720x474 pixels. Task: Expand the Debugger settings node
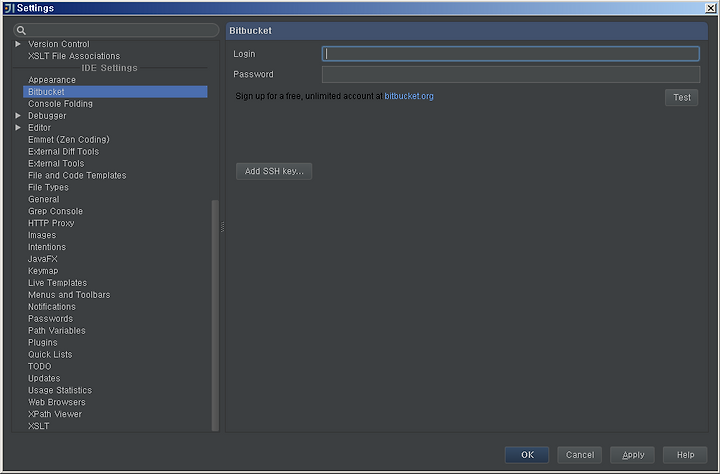(18, 116)
